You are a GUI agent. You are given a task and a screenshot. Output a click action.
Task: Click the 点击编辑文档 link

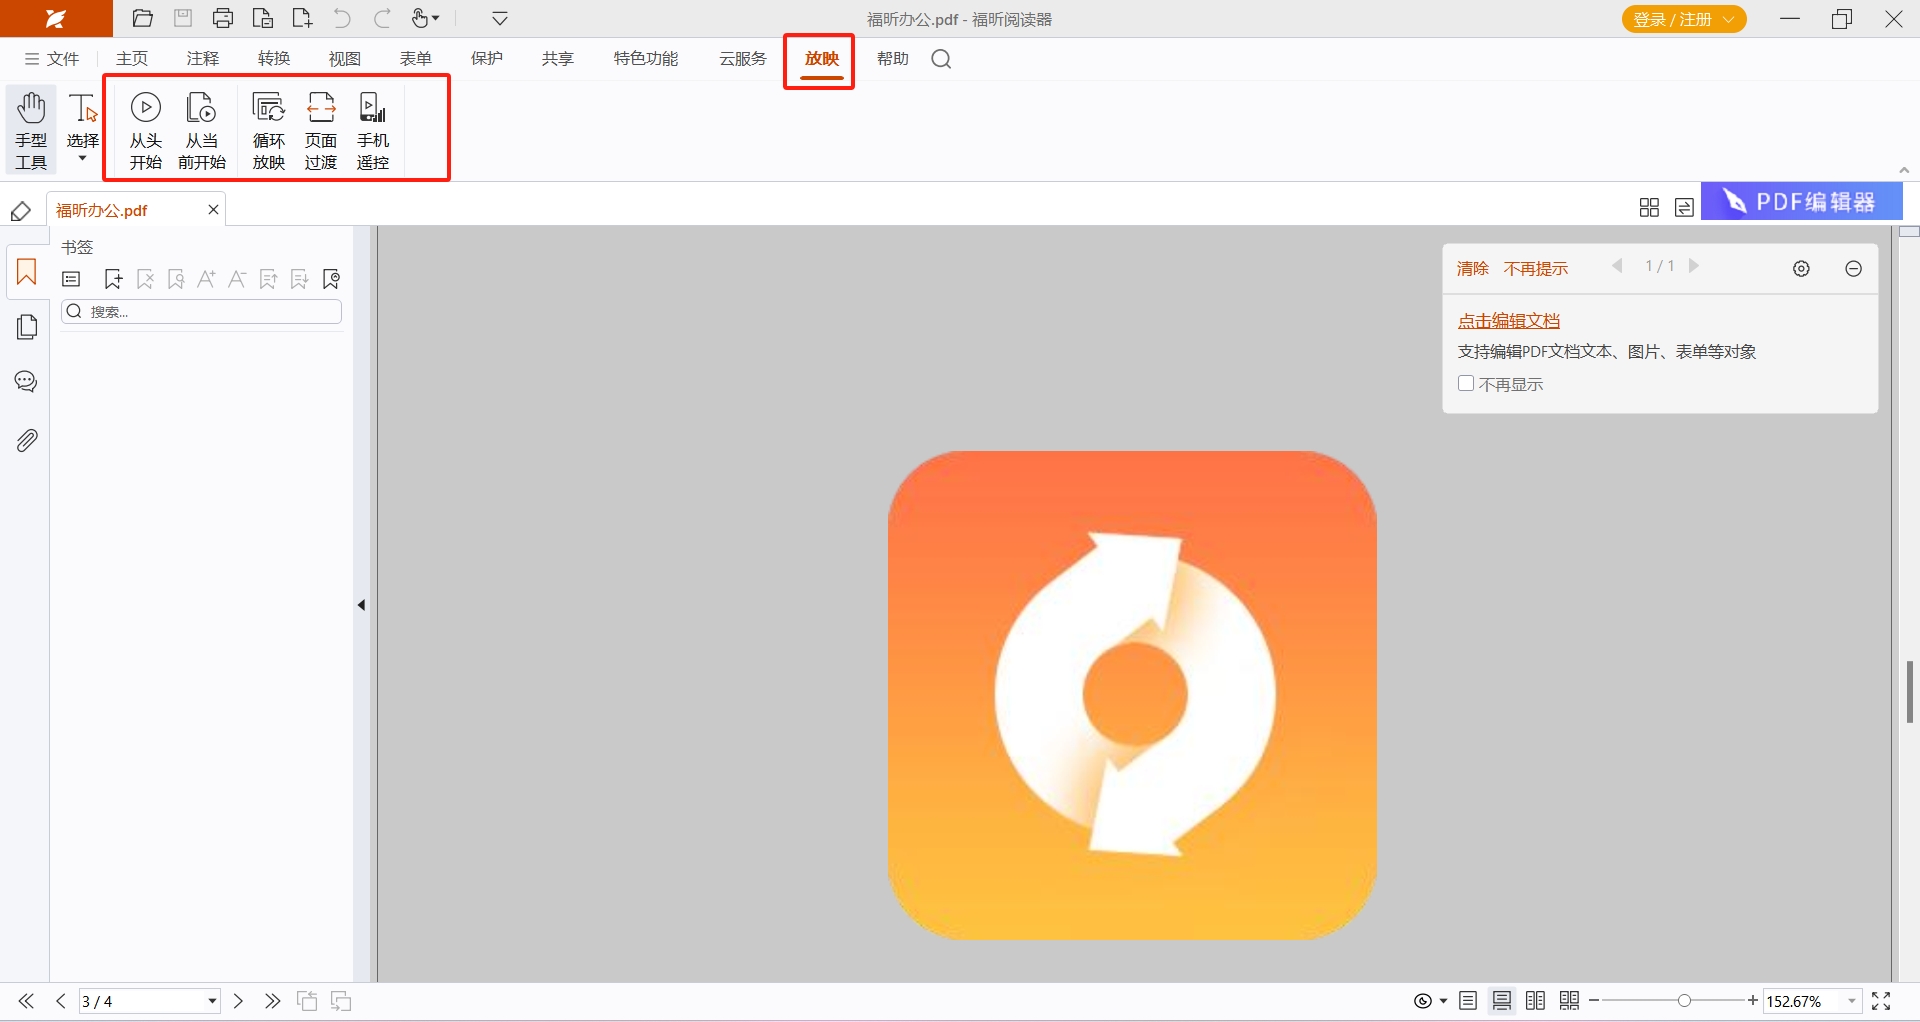[1508, 321]
